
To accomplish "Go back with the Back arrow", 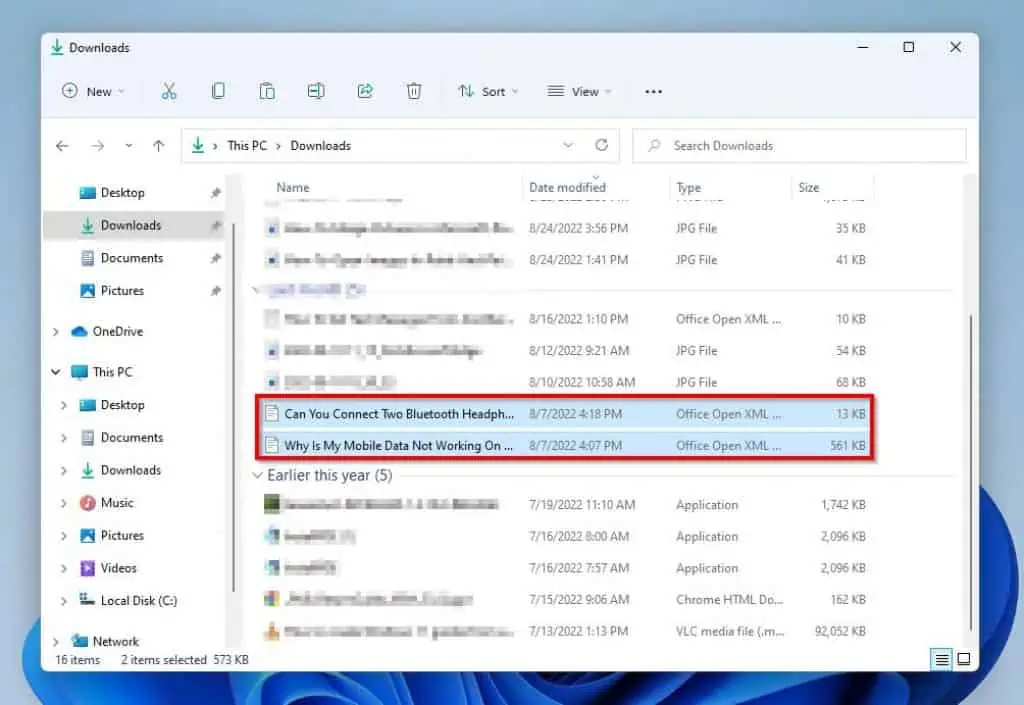I will pos(62,146).
